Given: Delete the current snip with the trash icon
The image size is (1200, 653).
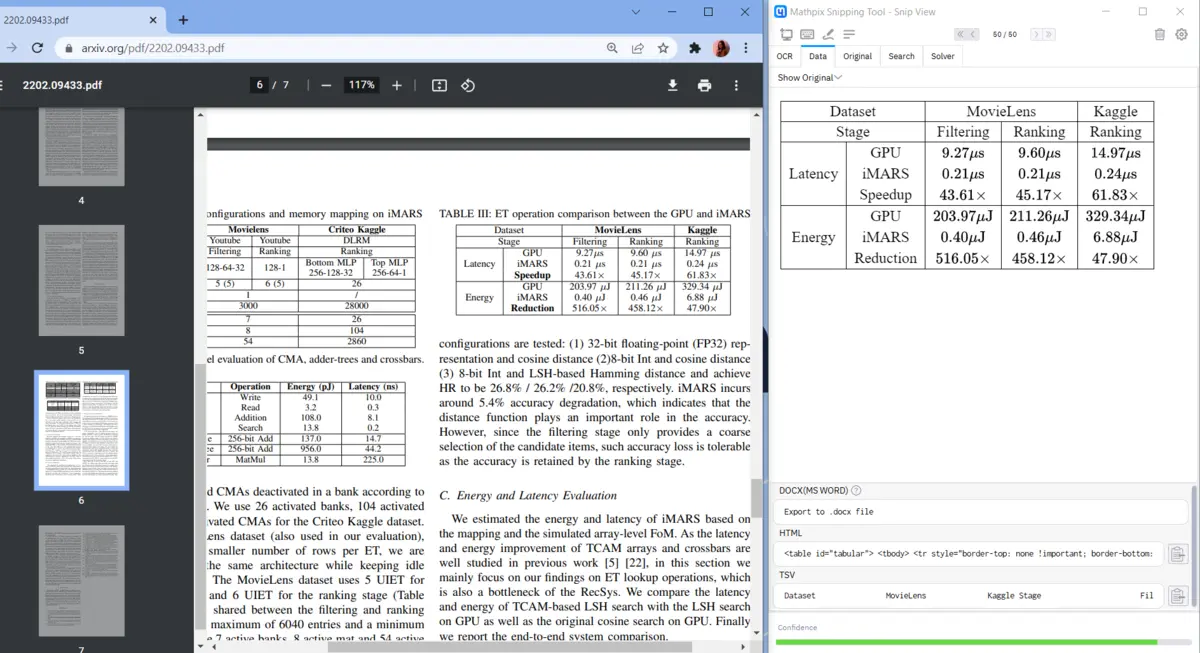Looking at the screenshot, I should 1160,34.
